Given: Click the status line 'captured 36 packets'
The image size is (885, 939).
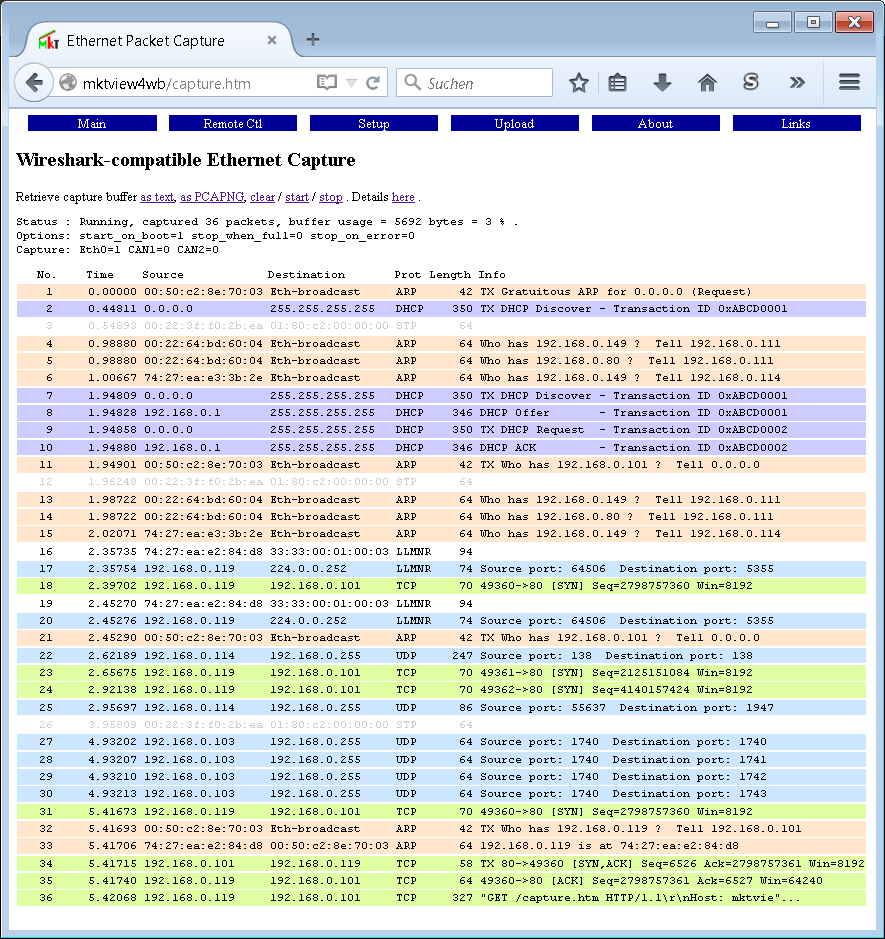Looking at the screenshot, I should (211, 222).
